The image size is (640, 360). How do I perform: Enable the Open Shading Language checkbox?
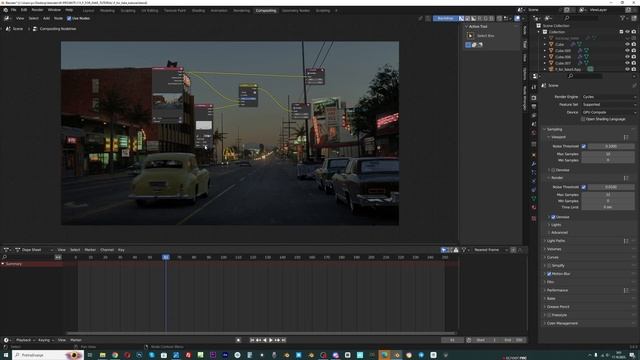pos(583,119)
